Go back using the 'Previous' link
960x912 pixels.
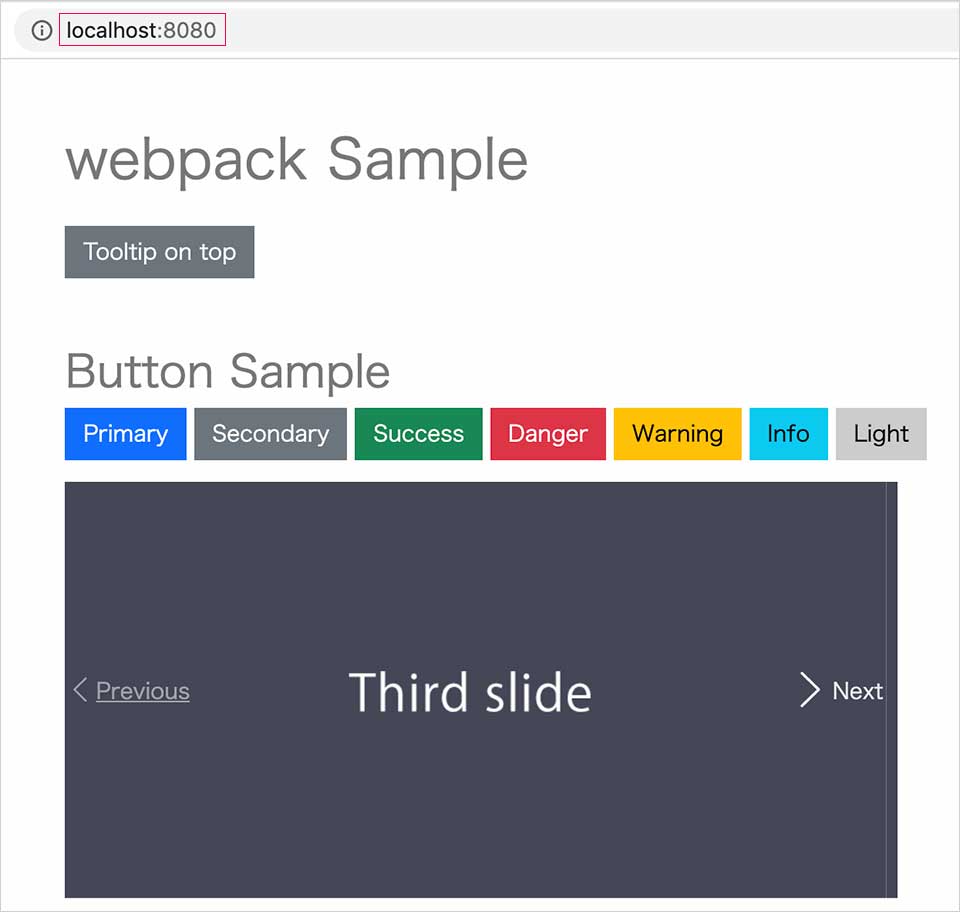pyautogui.click(x=143, y=691)
